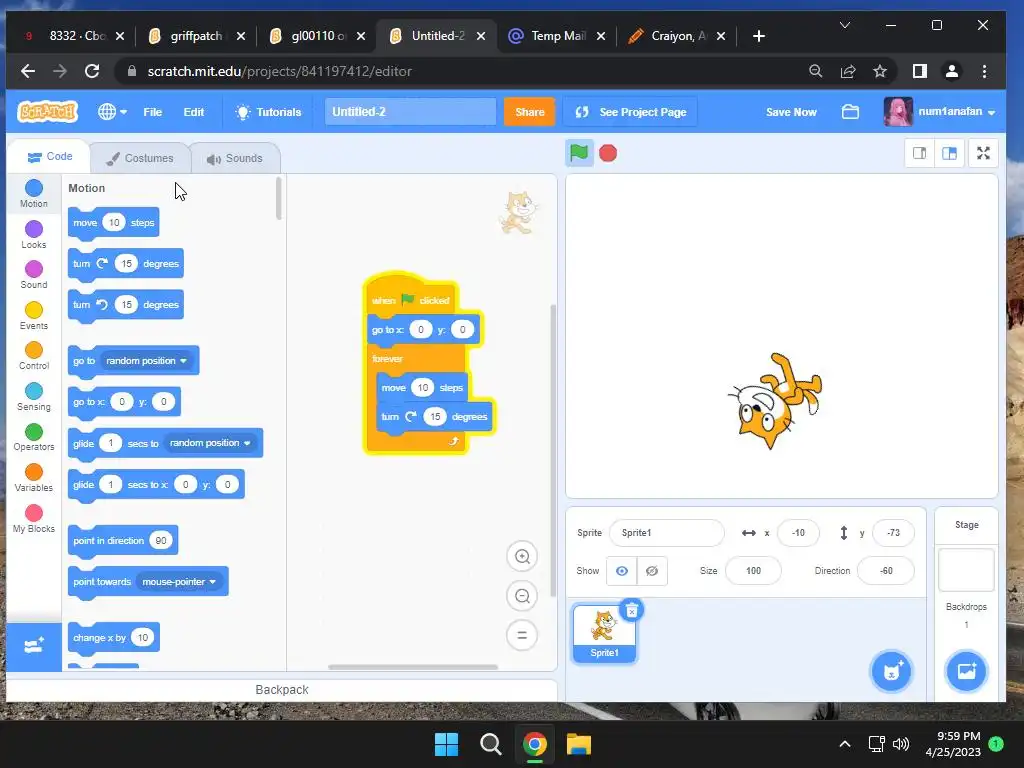Click the green flag to run project
1024x768 pixels.
(x=579, y=153)
